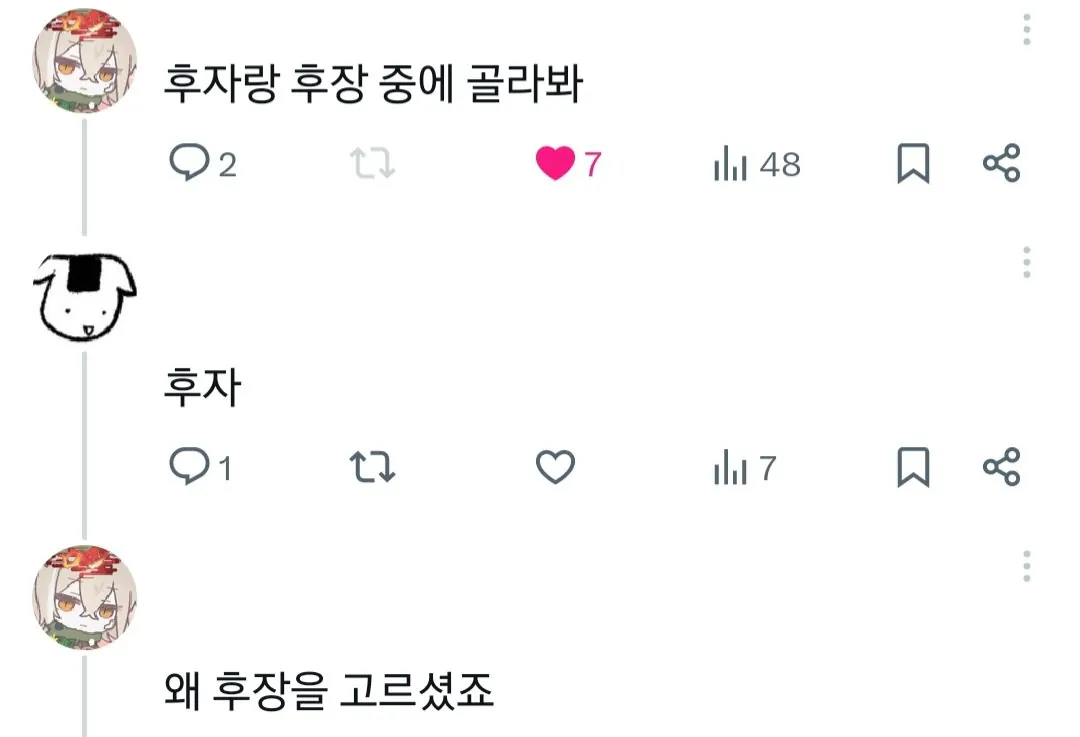The width and height of the screenshot is (1080, 737).
Task: Share the '후자' reply
Action: [1001, 467]
